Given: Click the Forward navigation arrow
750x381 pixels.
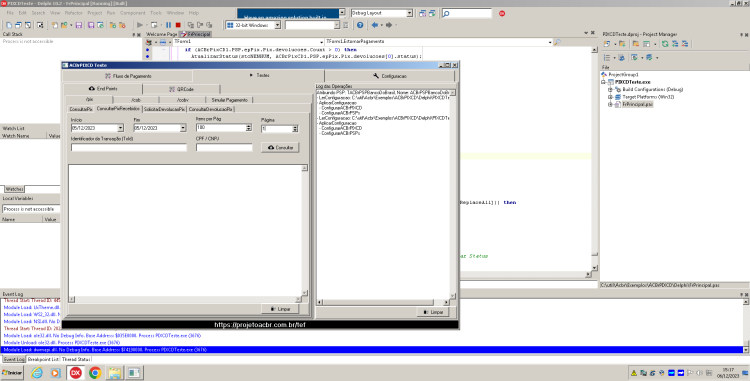Looking at the screenshot, I should [x=389, y=25].
